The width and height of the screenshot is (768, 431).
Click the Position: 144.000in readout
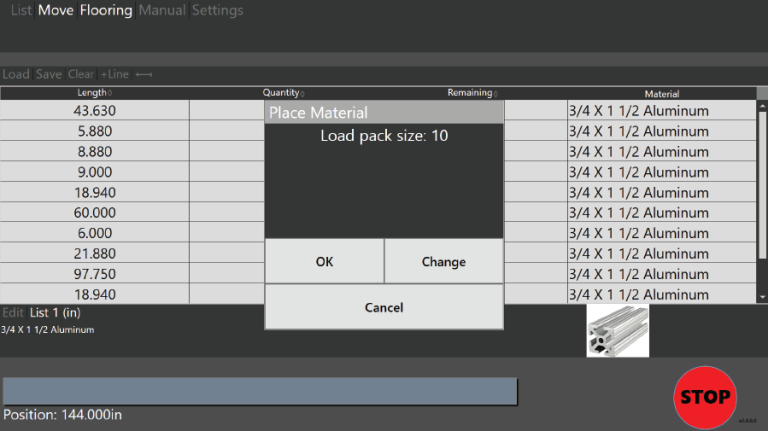(62, 415)
